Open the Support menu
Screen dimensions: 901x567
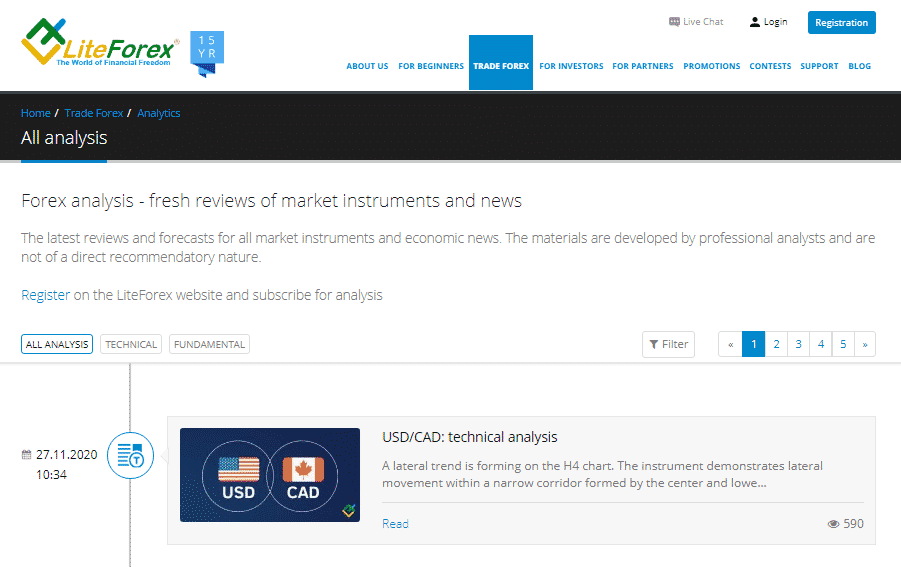point(819,66)
